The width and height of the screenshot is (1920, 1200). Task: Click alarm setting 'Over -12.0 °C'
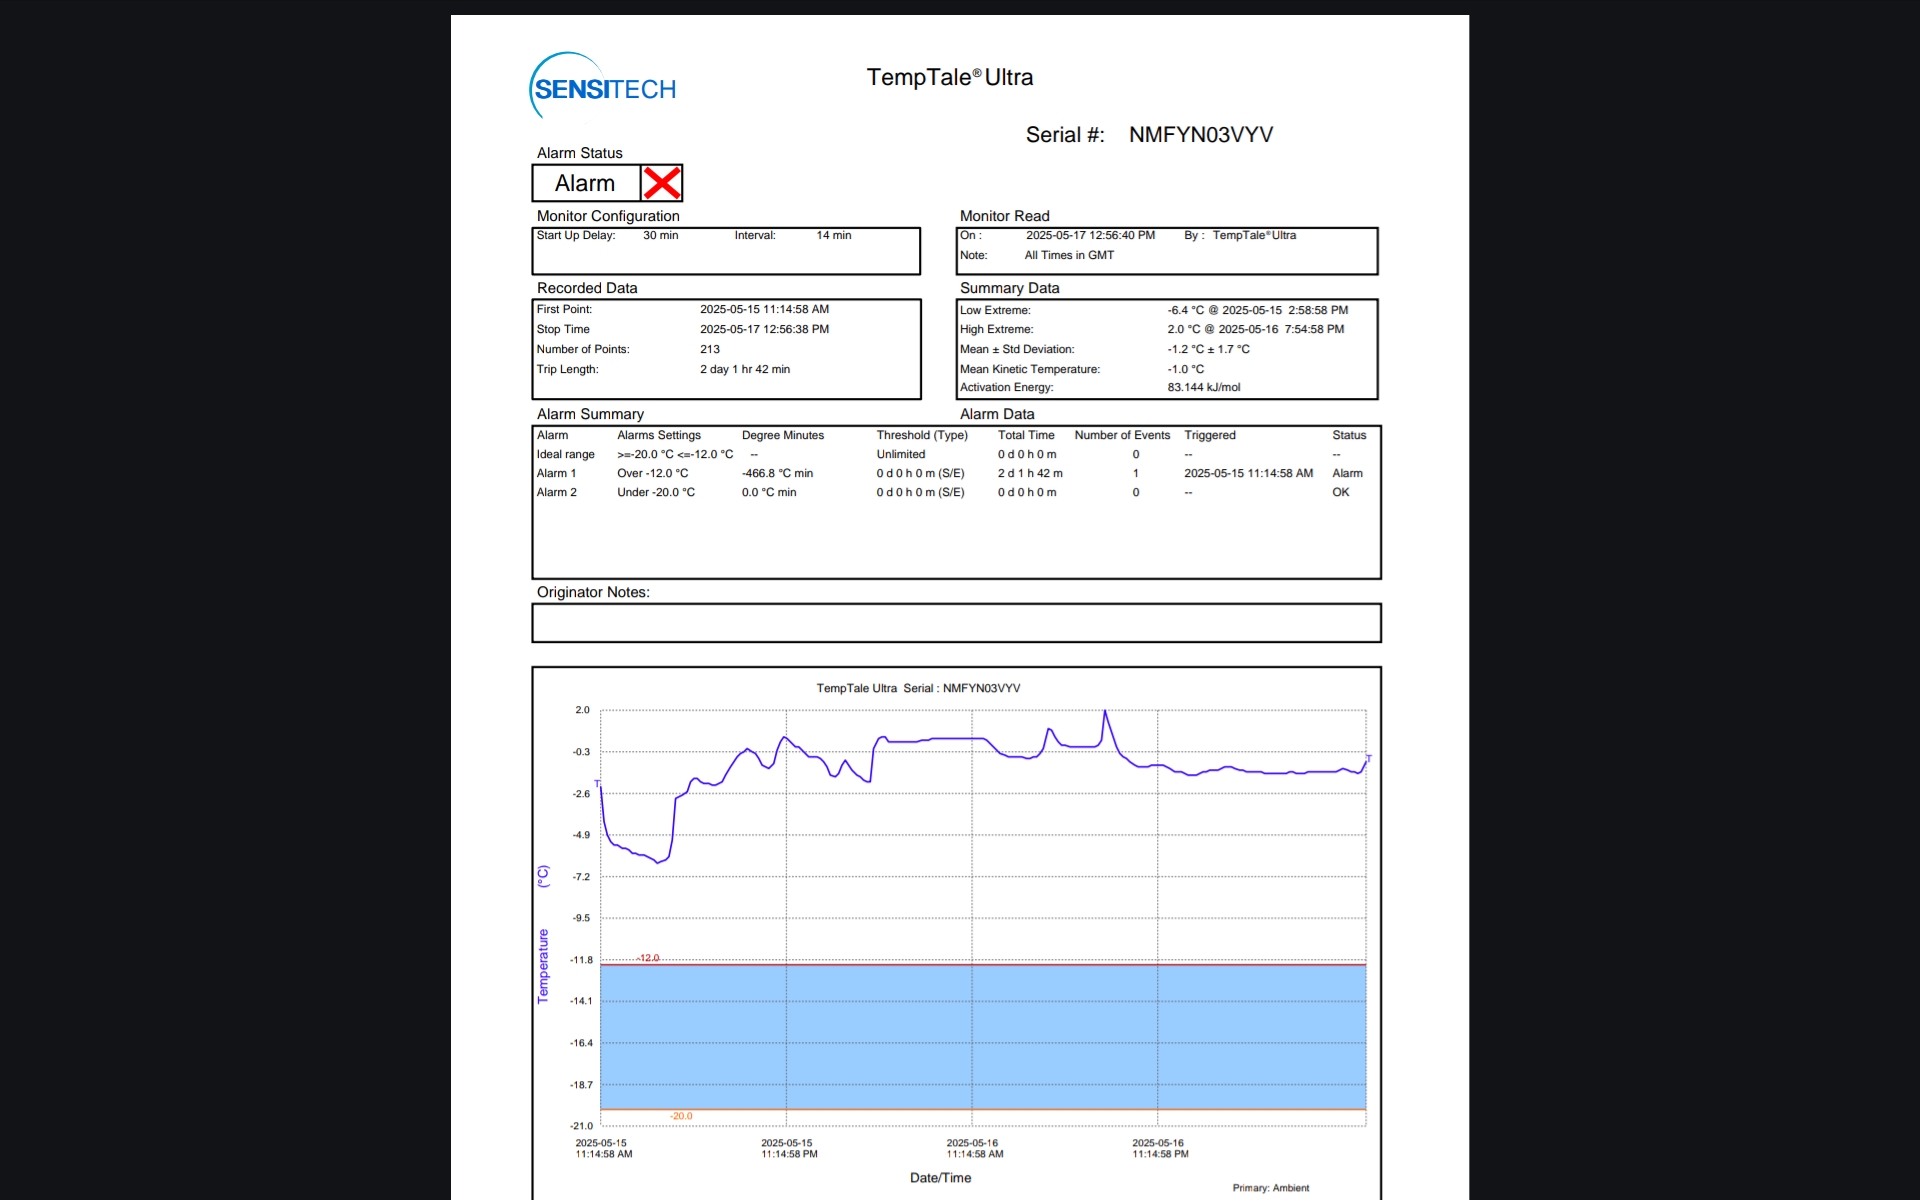[652, 473]
